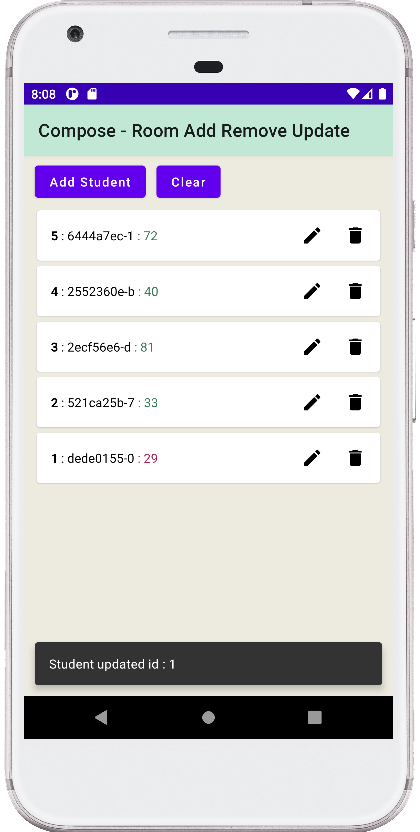Tap the Android recents square button

[315, 717]
